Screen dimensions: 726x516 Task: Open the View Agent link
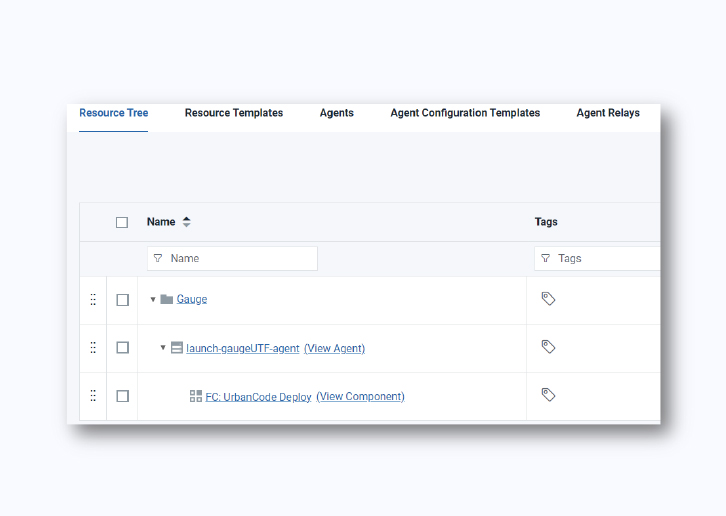(334, 348)
